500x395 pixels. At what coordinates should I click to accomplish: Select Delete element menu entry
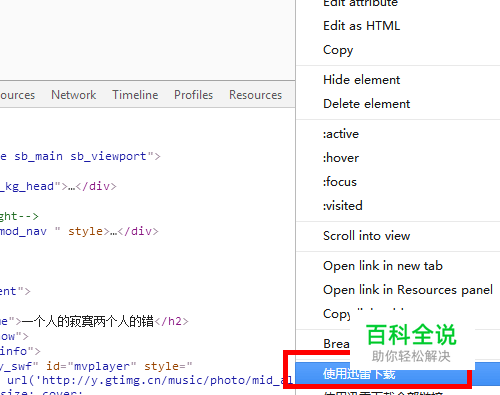tap(367, 104)
